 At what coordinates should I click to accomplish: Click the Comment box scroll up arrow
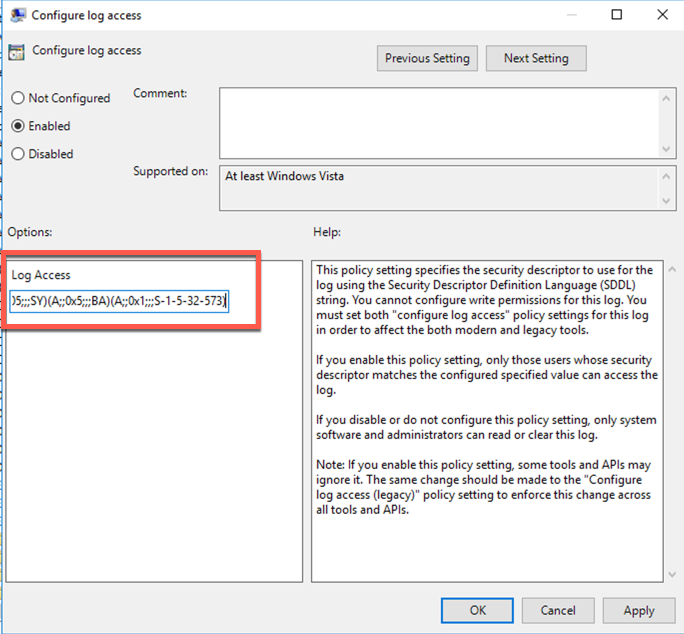pos(666,97)
